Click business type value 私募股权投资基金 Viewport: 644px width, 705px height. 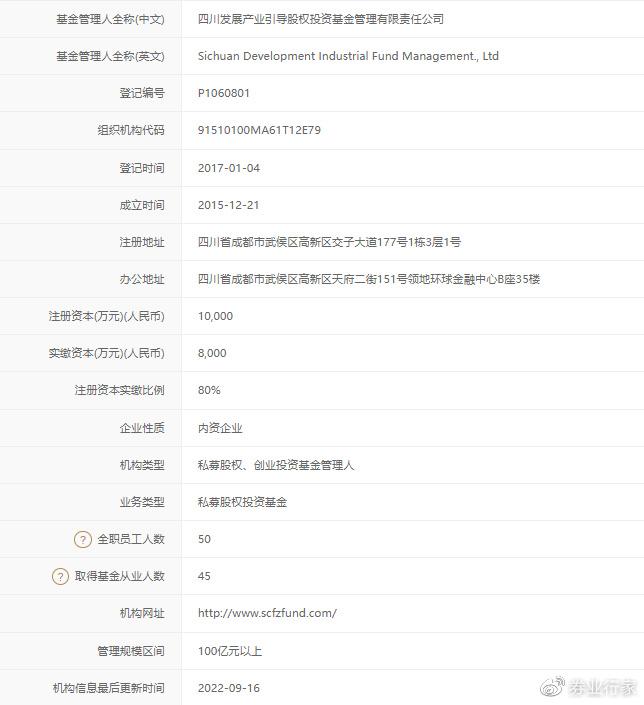(x=242, y=502)
